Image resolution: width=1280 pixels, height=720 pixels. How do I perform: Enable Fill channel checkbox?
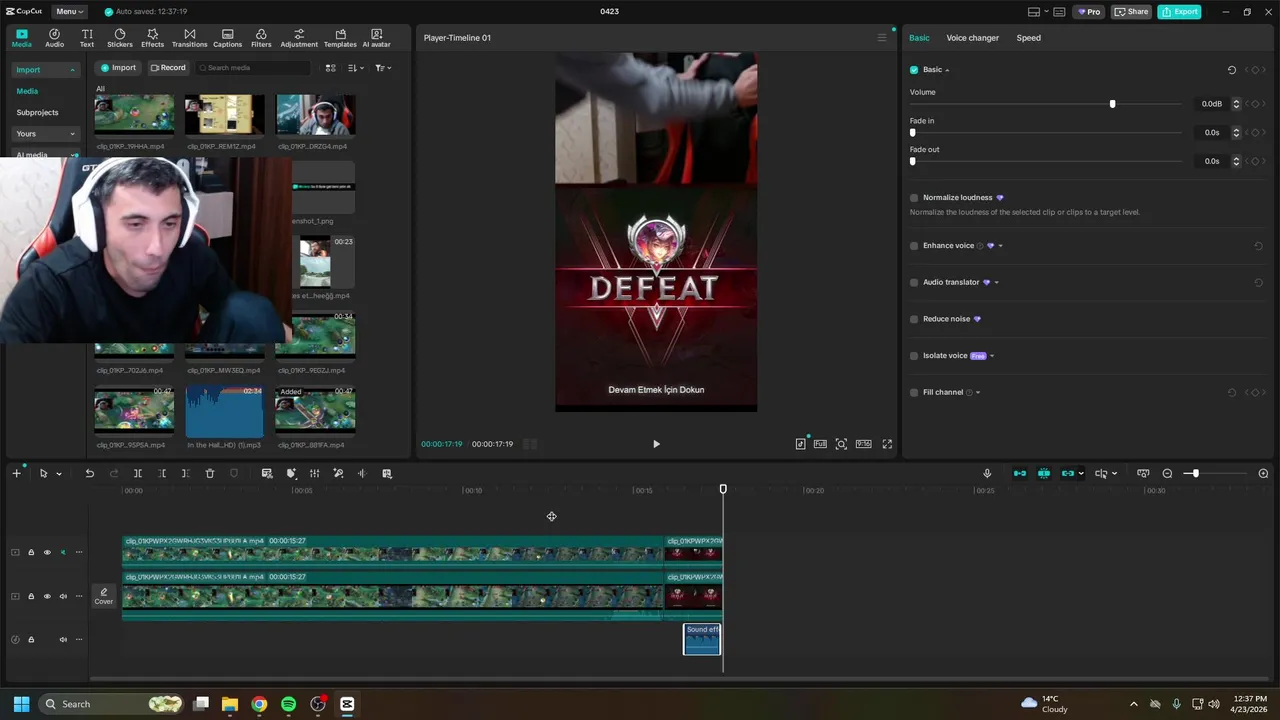click(x=914, y=392)
